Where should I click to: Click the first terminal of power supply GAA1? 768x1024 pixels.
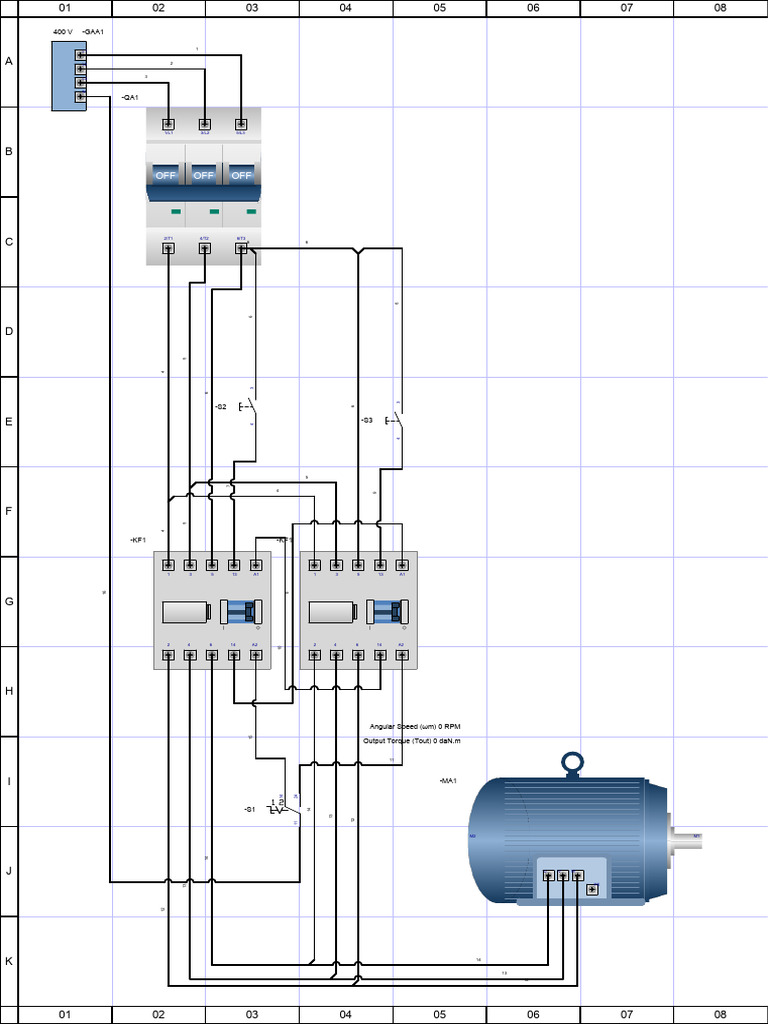80,56
